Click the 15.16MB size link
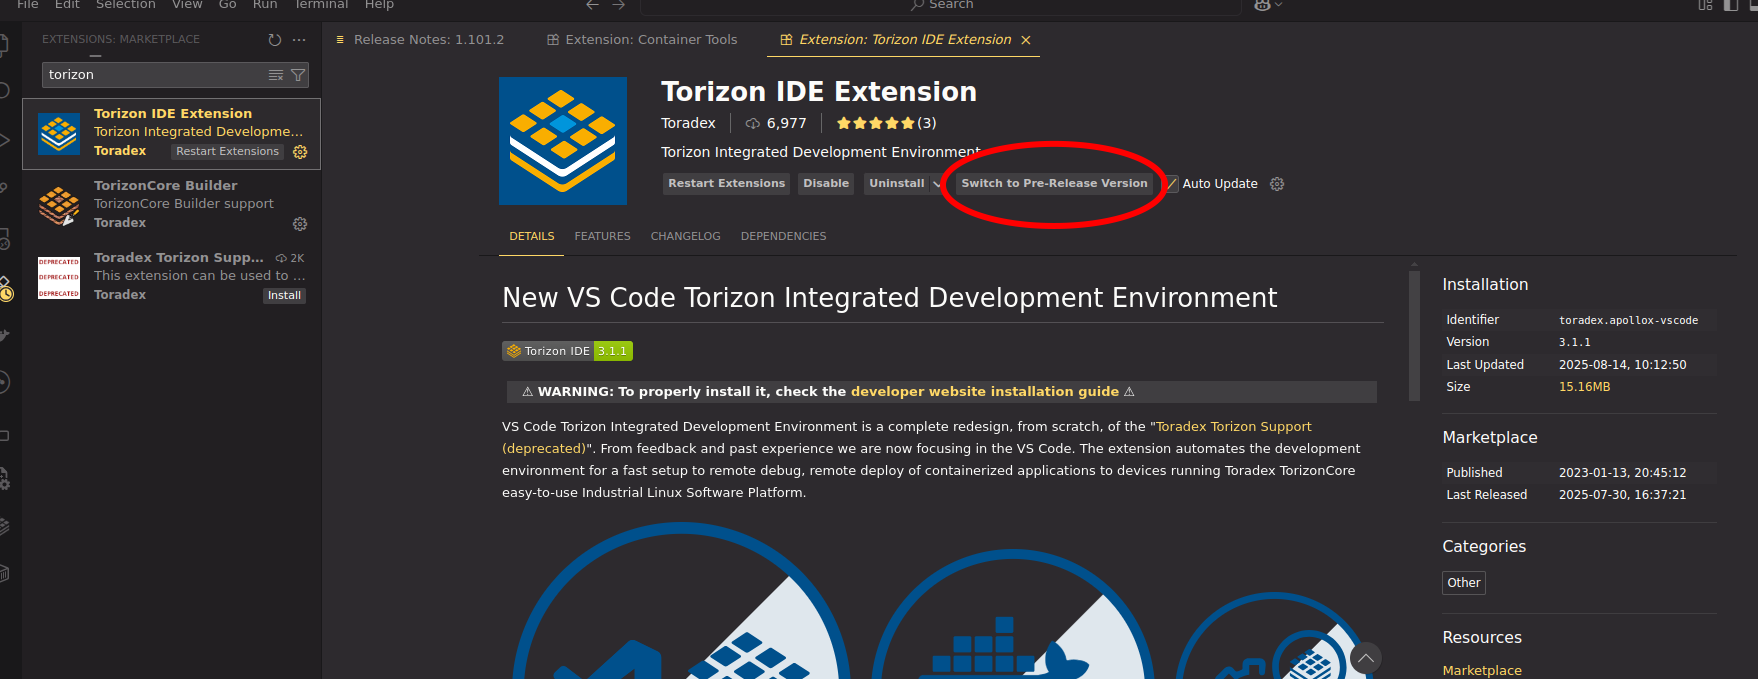The width and height of the screenshot is (1758, 679). coord(1584,387)
